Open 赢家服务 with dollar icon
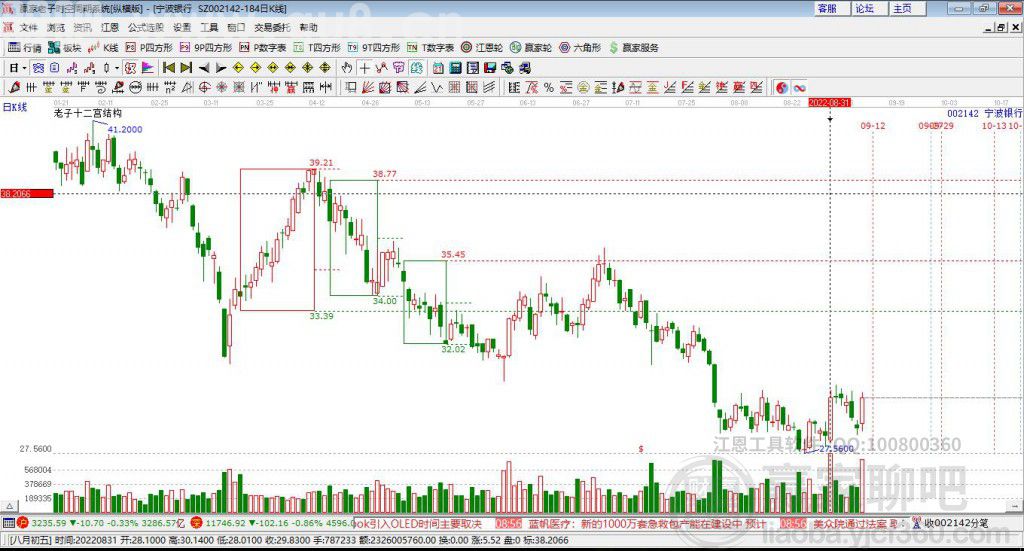Screen dimensions: 1024x551 634,48
